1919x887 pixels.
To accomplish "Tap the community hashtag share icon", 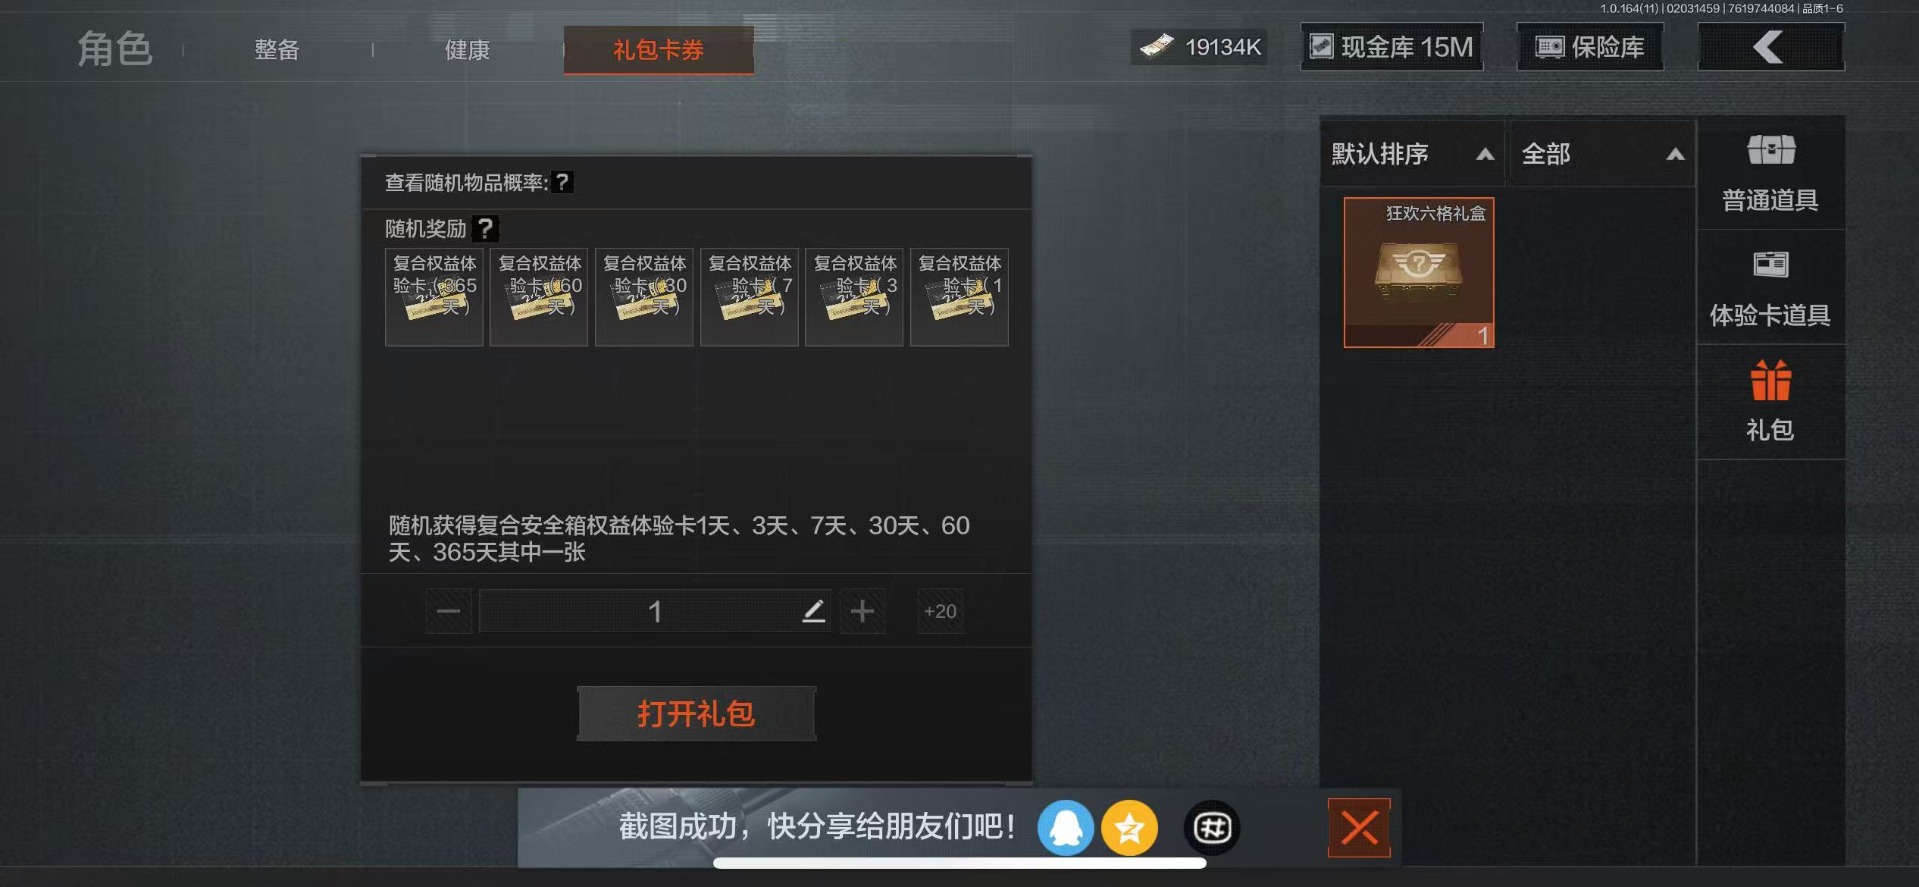I will click(1212, 828).
